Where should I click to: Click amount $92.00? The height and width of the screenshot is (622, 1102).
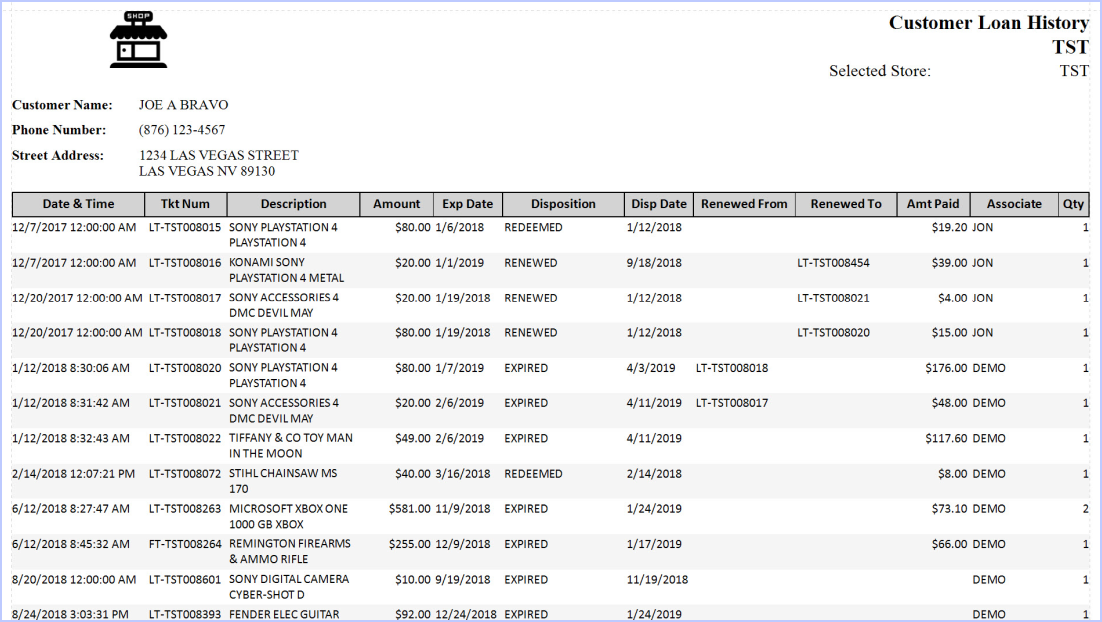pyautogui.click(x=413, y=614)
